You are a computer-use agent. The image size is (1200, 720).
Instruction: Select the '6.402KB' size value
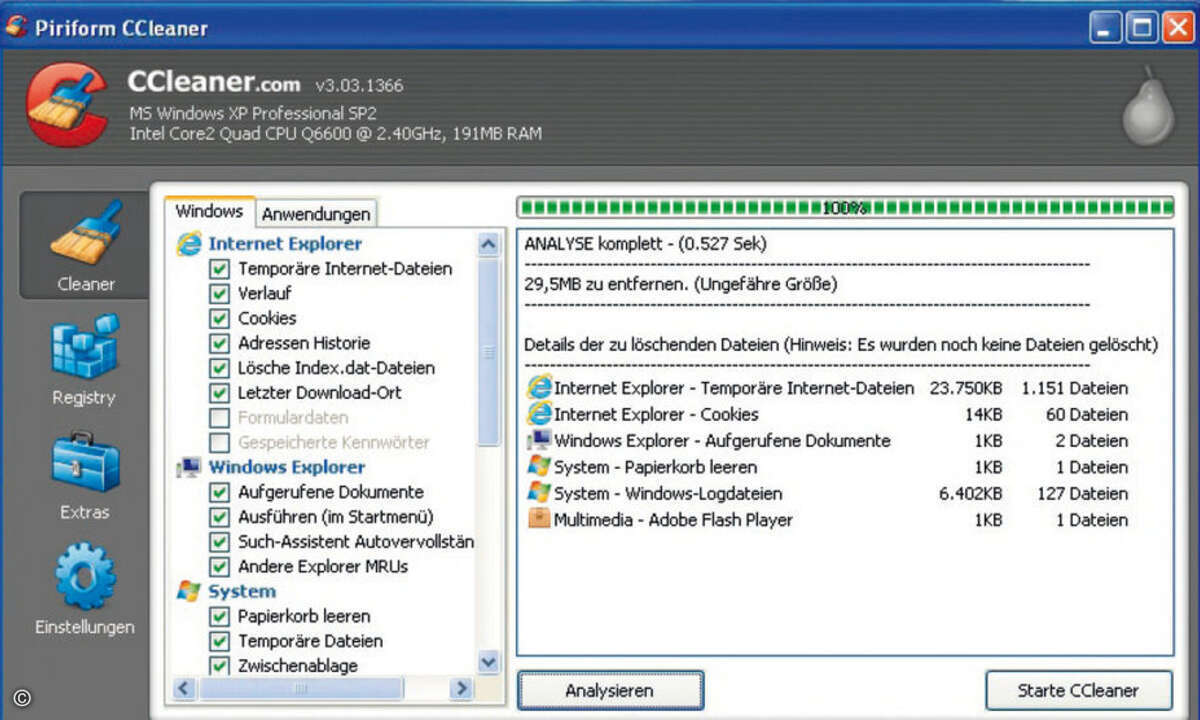click(x=970, y=493)
